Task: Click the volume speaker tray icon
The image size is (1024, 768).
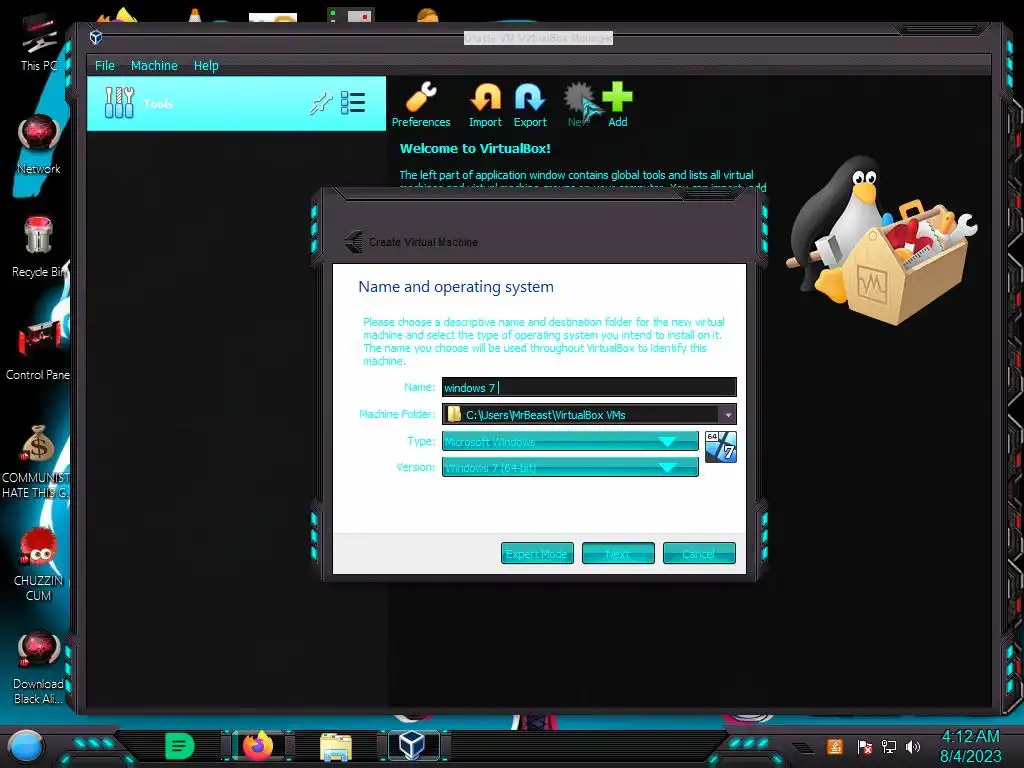Action: tap(913, 746)
